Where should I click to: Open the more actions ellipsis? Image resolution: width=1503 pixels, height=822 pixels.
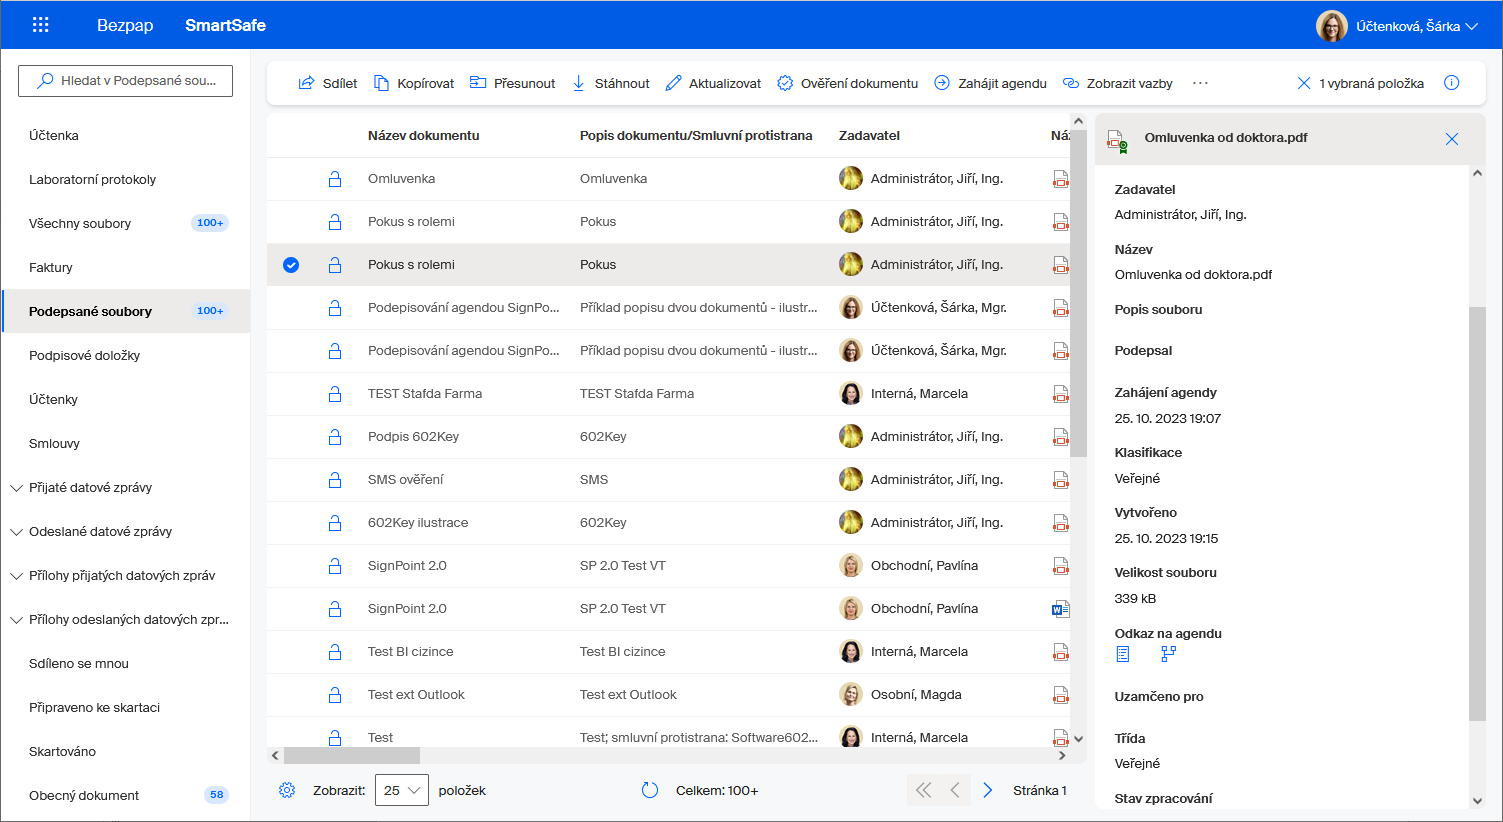(x=1200, y=83)
